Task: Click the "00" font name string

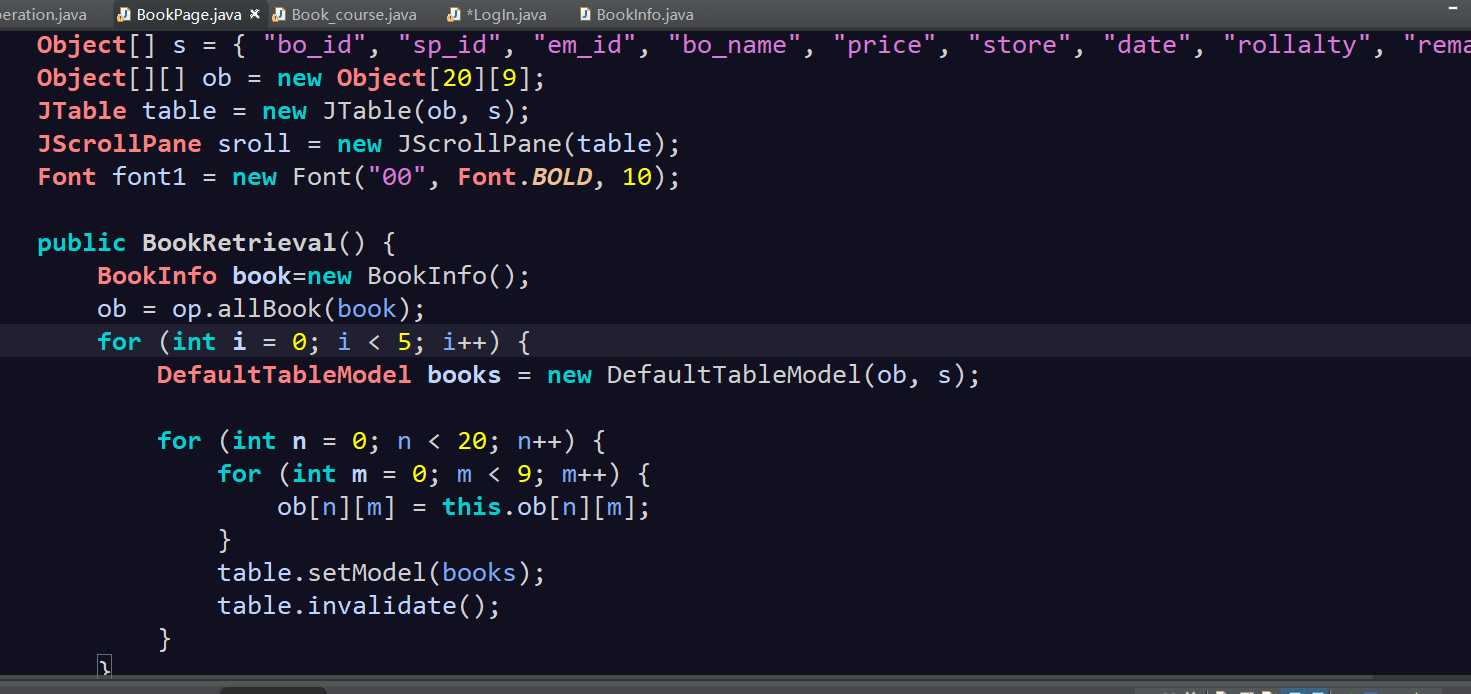Action: [x=397, y=177]
